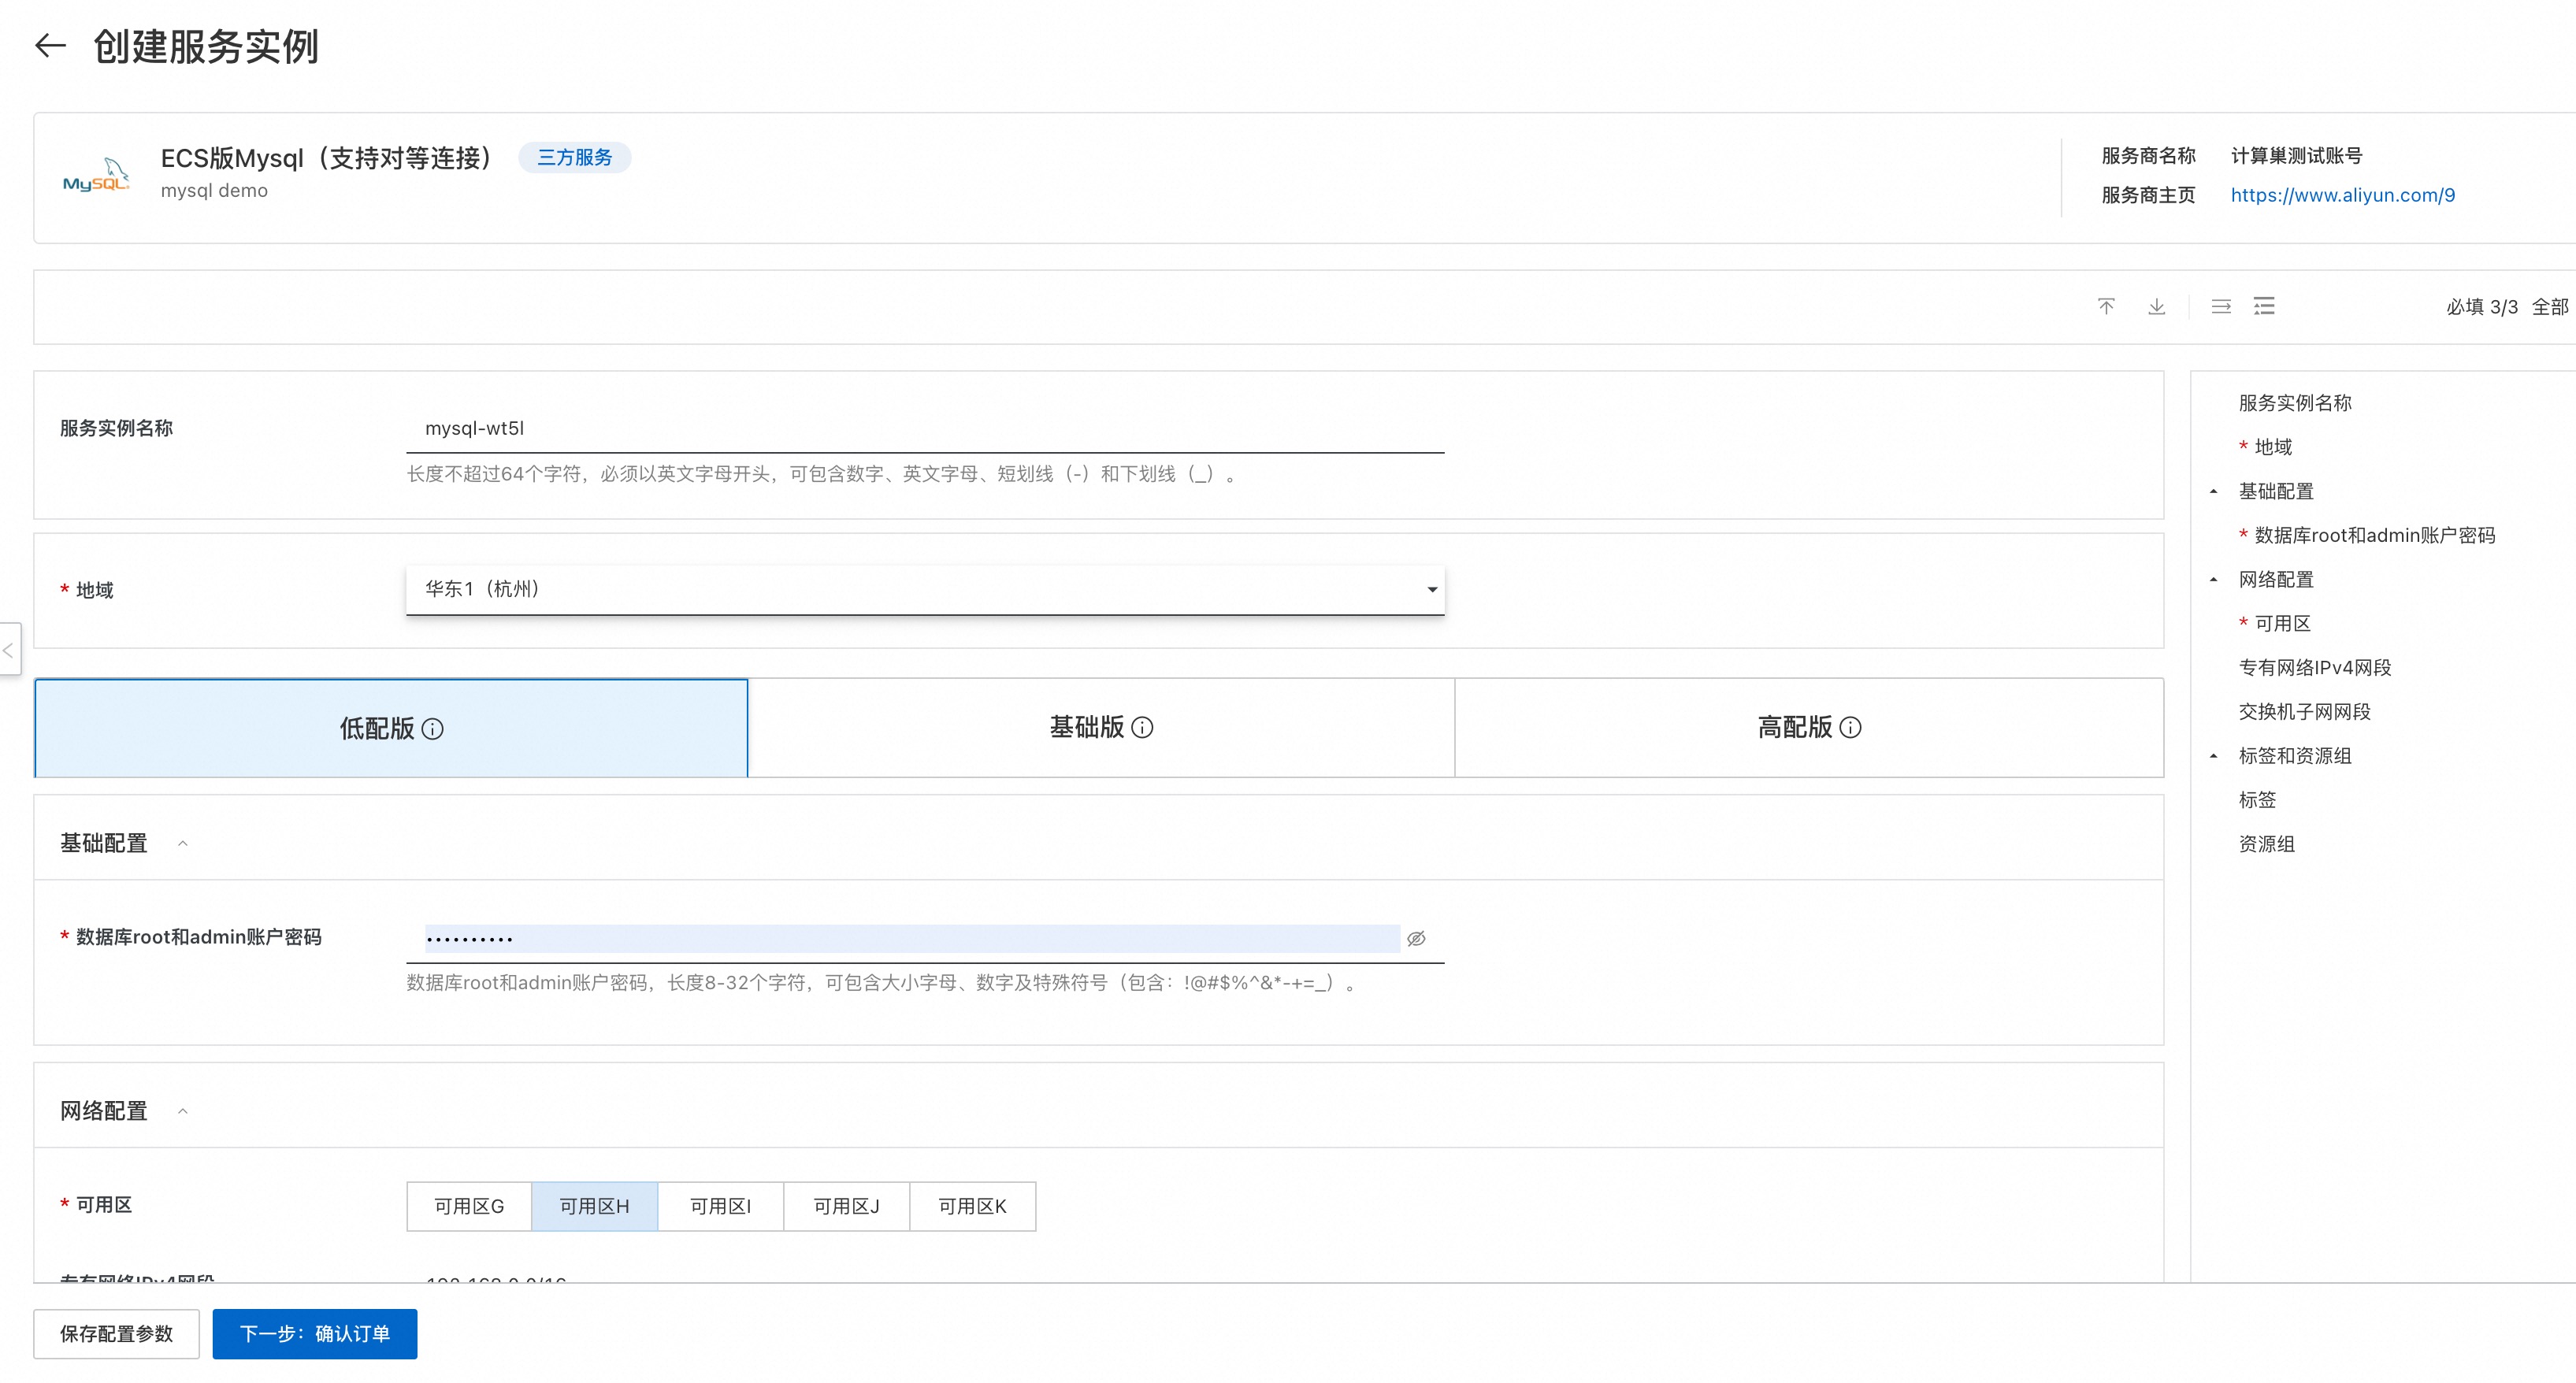The height and width of the screenshot is (1383, 2576).
Task: Click the MySQL service logo
Action: [96, 176]
